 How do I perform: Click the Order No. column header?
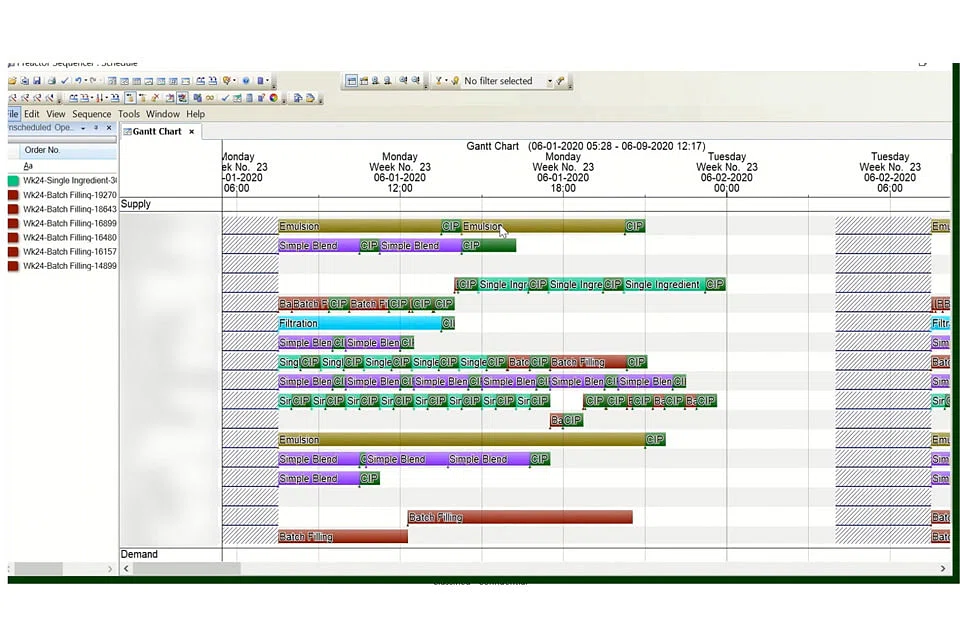(x=43, y=150)
